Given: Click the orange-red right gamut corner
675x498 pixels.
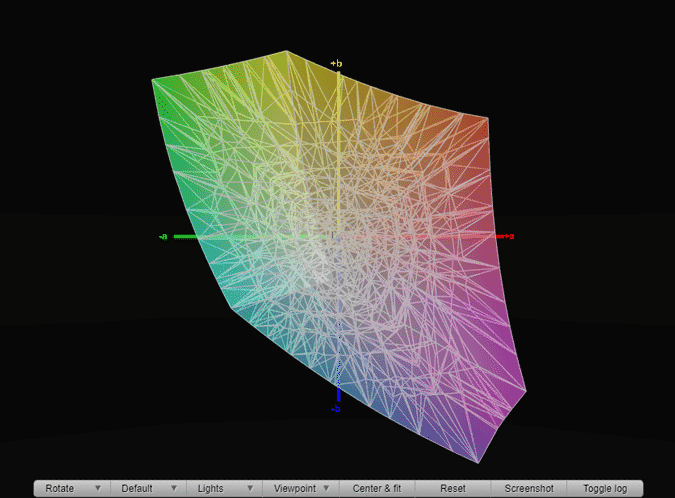Looking at the screenshot, I should pyautogui.click(x=487, y=119).
